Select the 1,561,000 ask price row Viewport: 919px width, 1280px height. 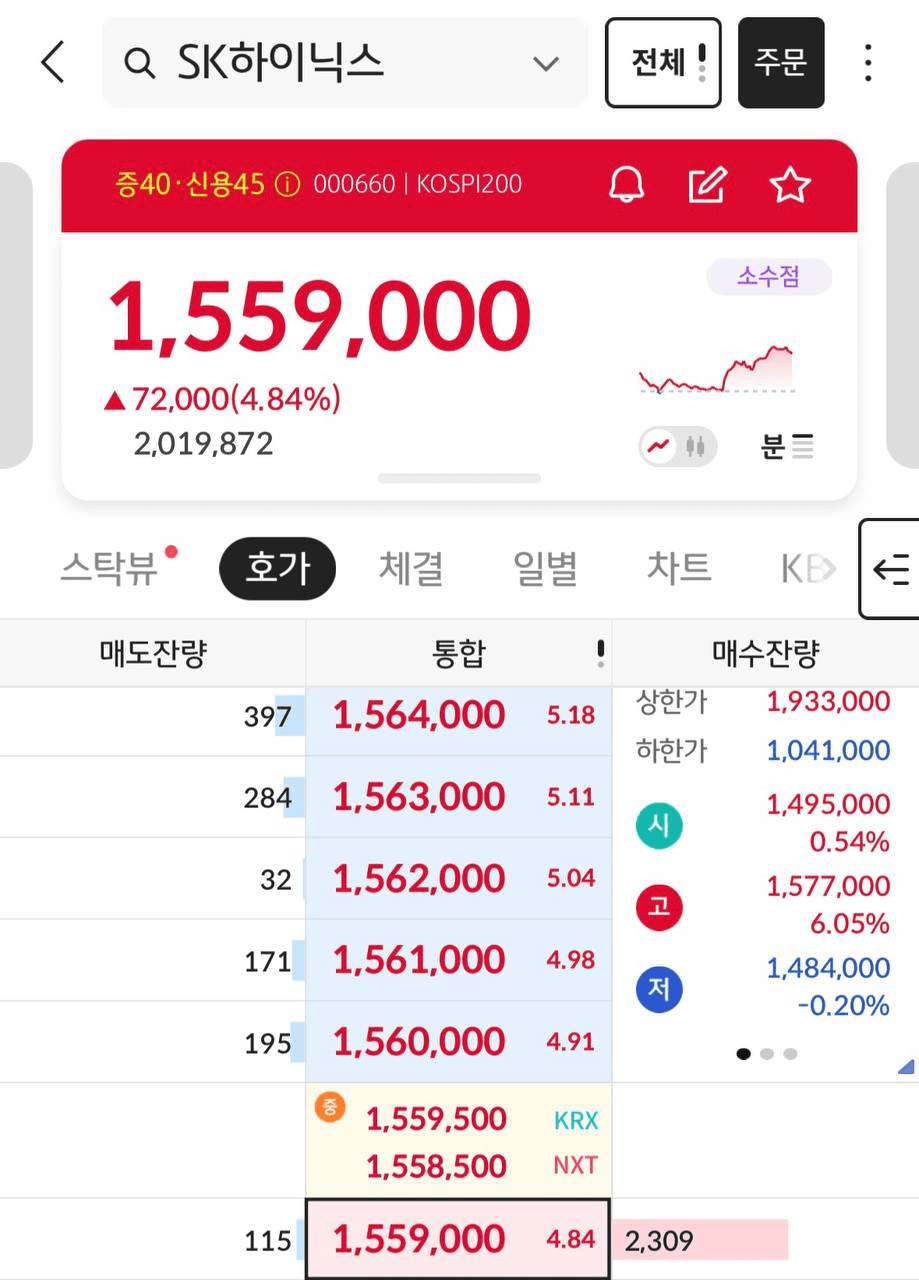click(459, 961)
